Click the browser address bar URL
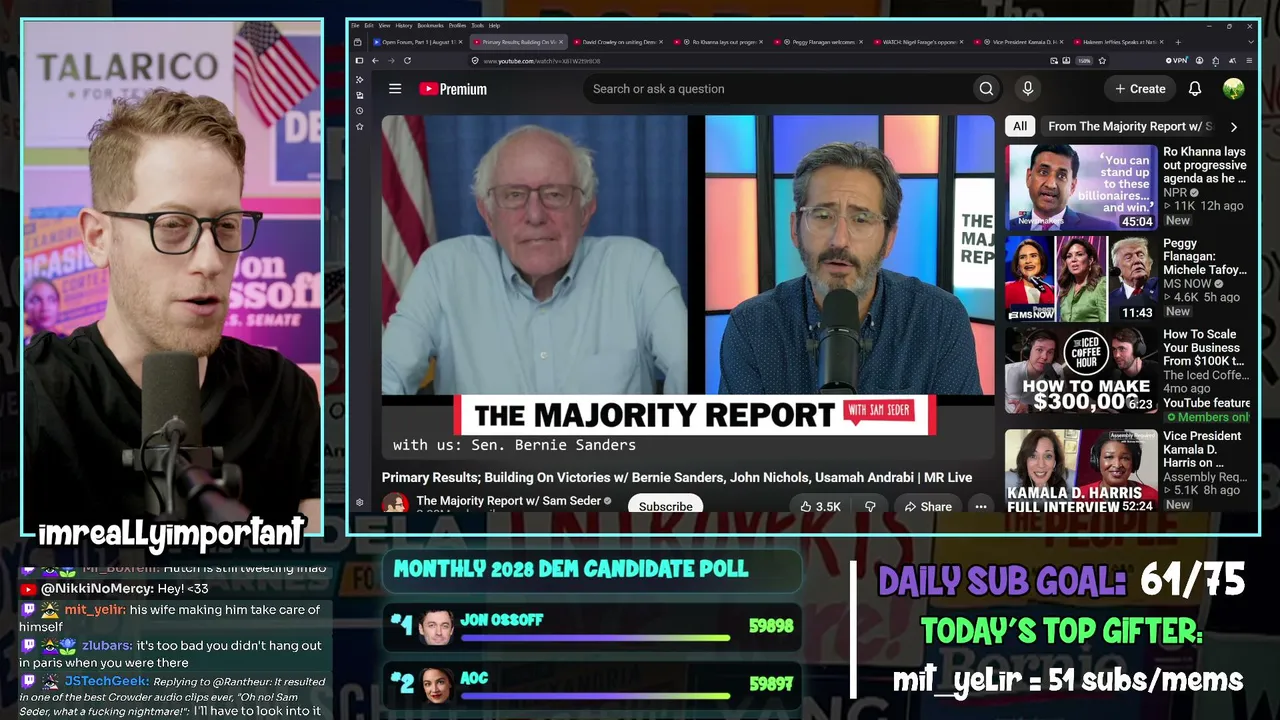Viewport: 1280px width, 720px height. (541, 61)
